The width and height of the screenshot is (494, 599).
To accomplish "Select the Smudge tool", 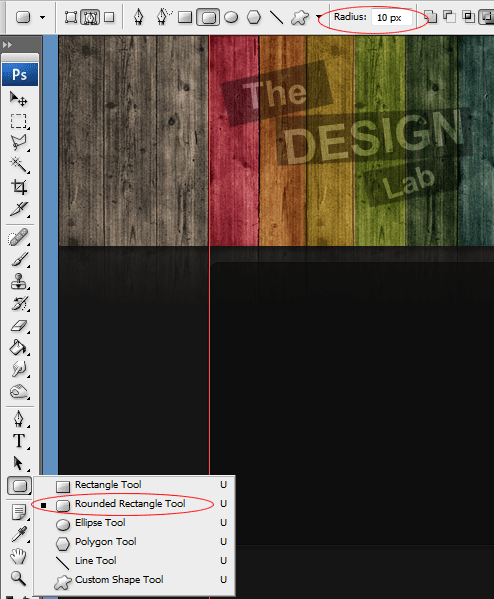I will (19, 369).
